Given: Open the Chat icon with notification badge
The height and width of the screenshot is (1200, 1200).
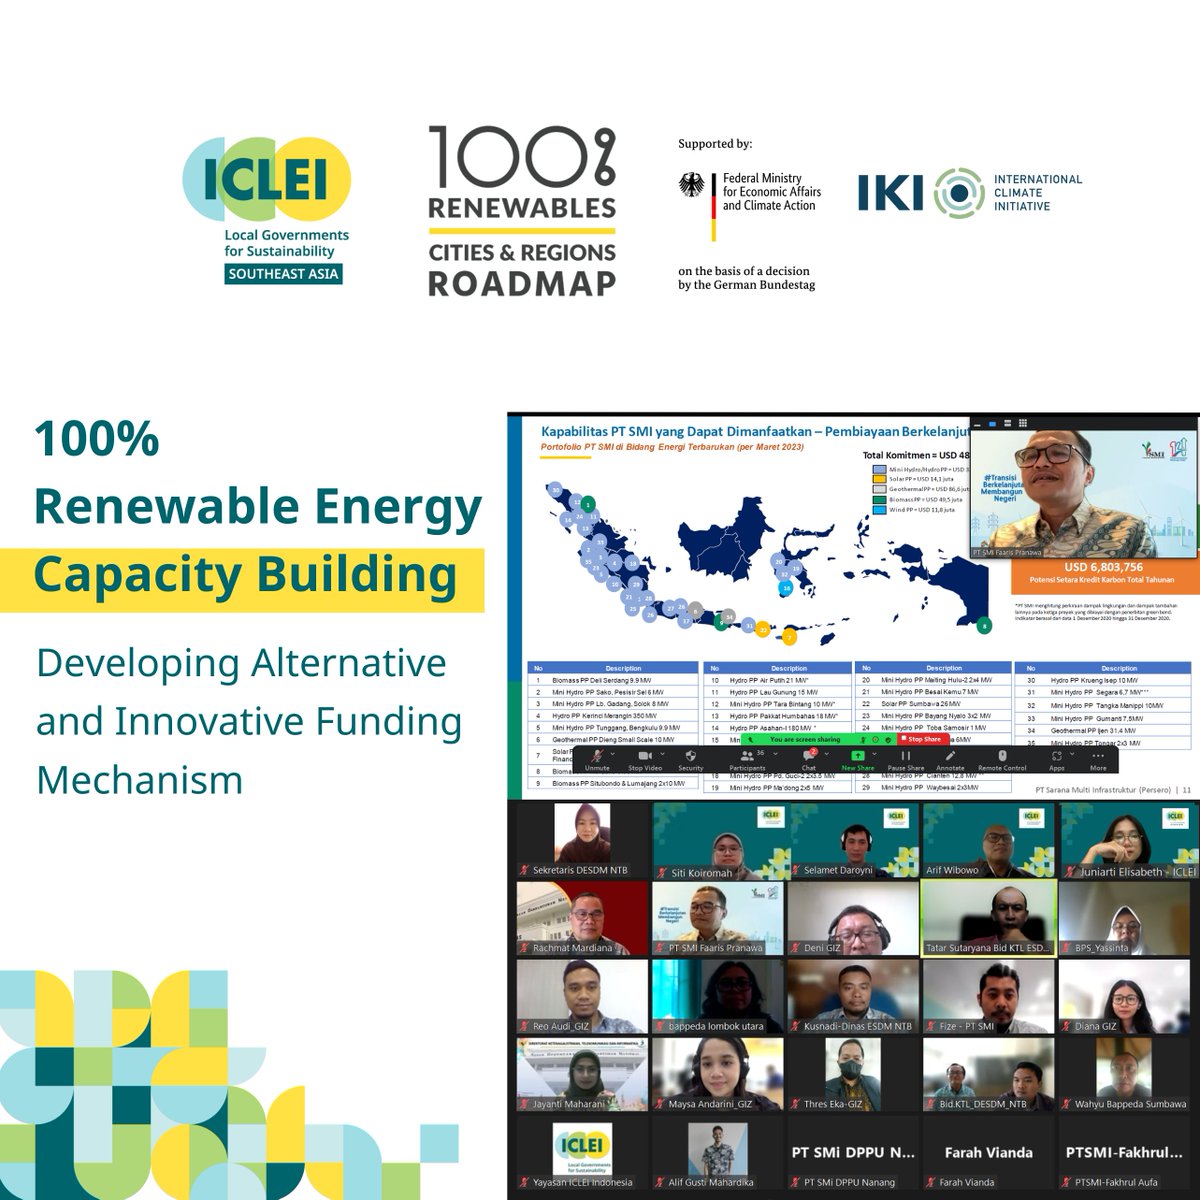Looking at the screenshot, I should [x=809, y=755].
